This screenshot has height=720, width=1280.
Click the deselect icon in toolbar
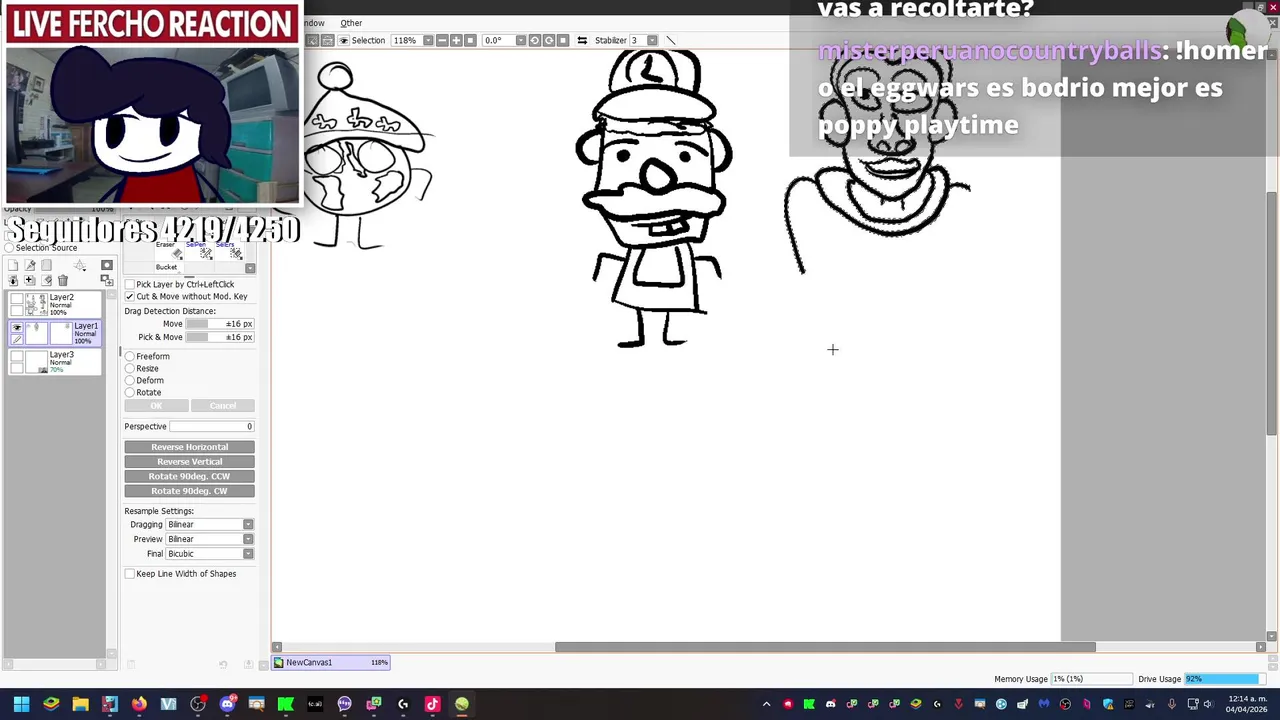pyautogui.click(x=312, y=40)
